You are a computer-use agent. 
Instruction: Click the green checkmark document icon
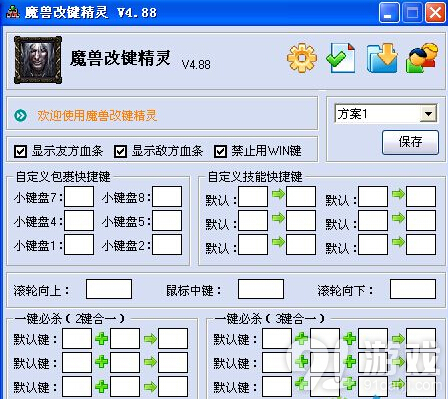pyautogui.click(x=341, y=58)
